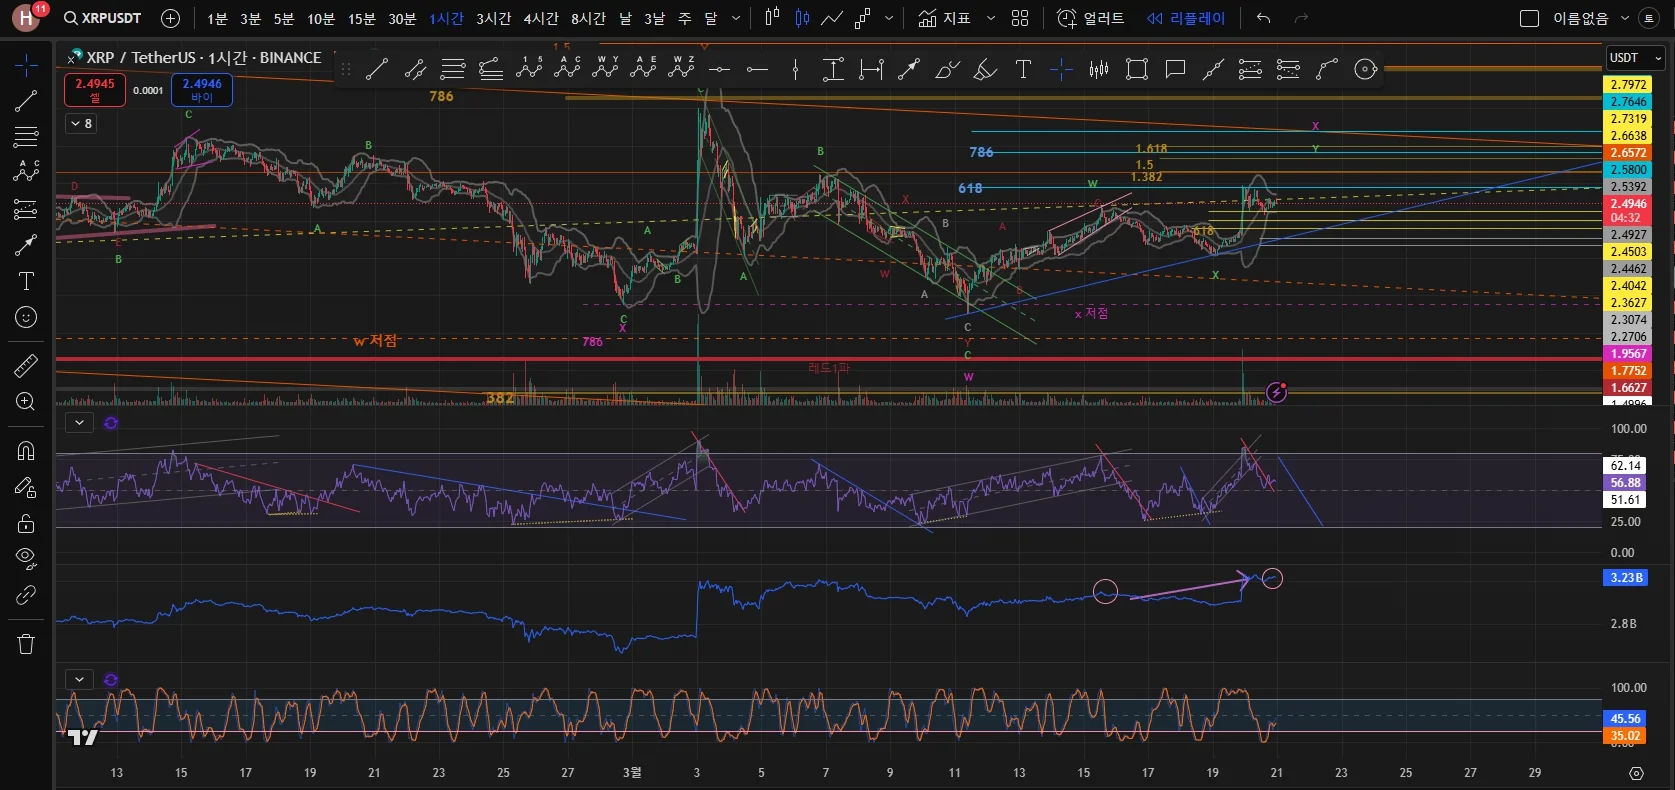Open the forecasting and measurement tools
The height and width of the screenshot is (790, 1675).
click(26, 209)
